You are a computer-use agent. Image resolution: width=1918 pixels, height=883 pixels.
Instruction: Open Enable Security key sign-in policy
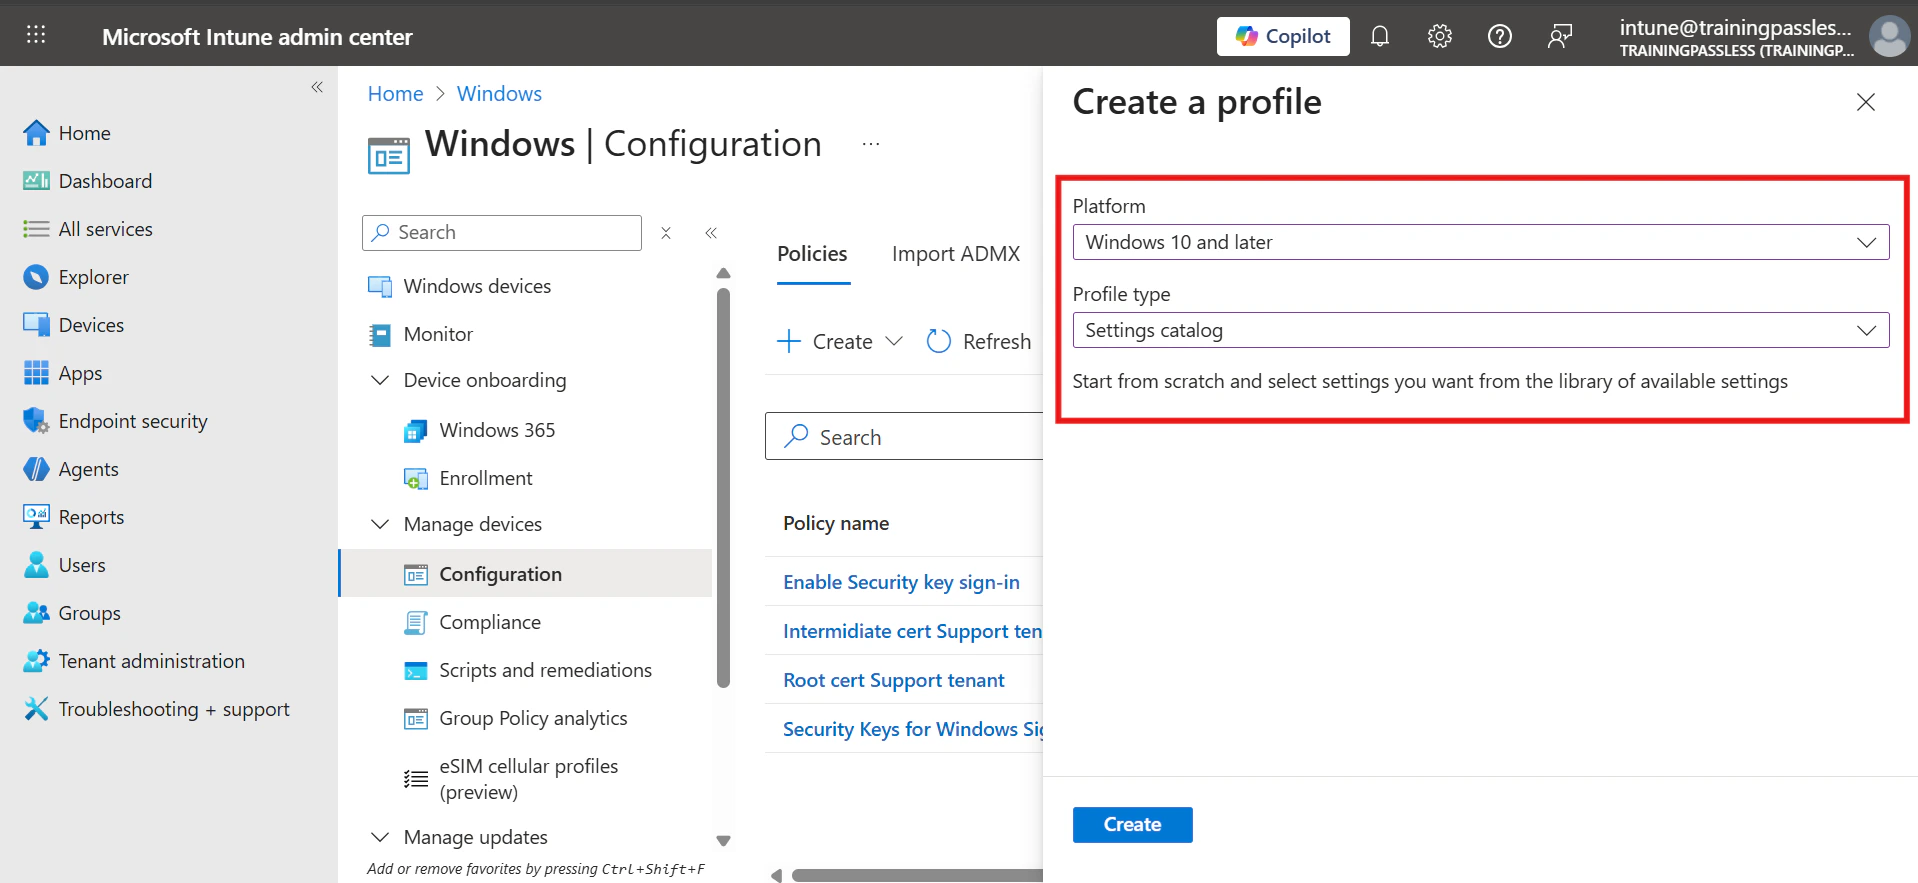(901, 582)
